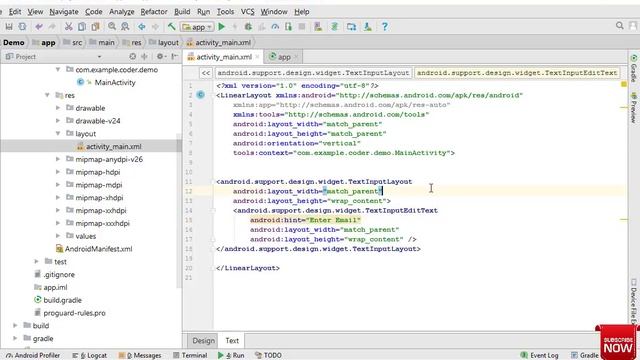
Task: Click the Profile app gauge icon
Action: [275, 27]
